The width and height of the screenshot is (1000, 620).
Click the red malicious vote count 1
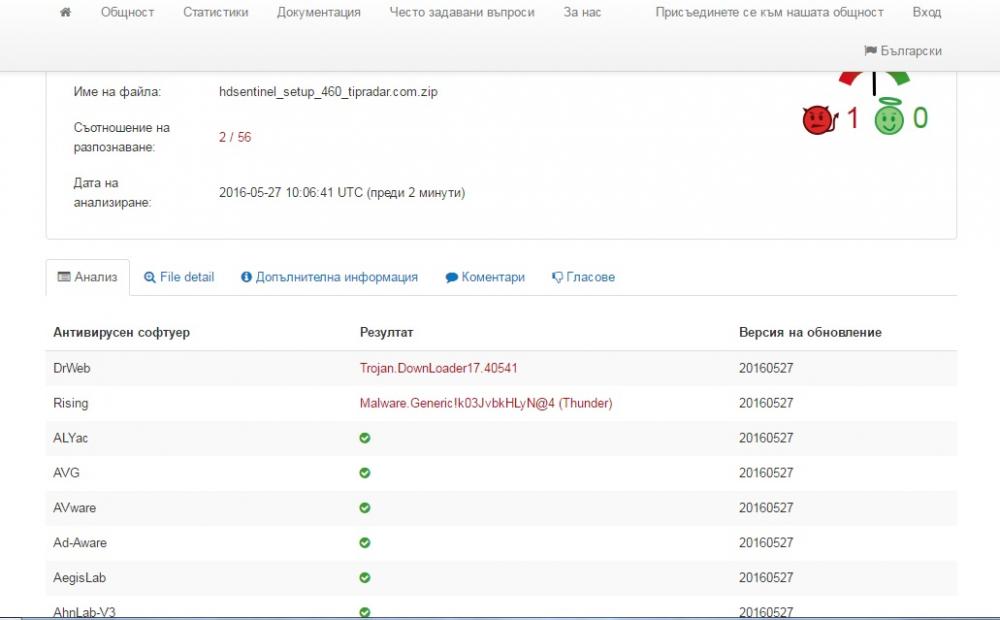pyautogui.click(x=853, y=119)
